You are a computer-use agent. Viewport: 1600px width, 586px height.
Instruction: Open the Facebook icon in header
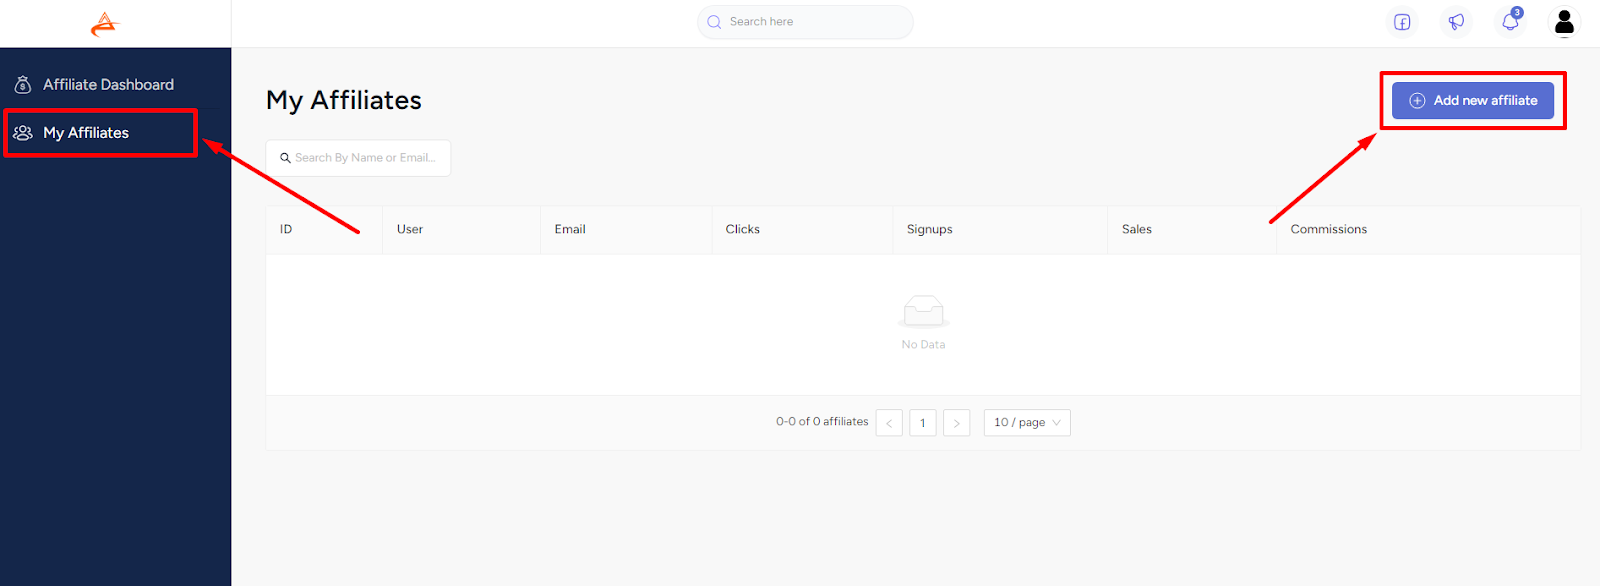pyautogui.click(x=1402, y=22)
